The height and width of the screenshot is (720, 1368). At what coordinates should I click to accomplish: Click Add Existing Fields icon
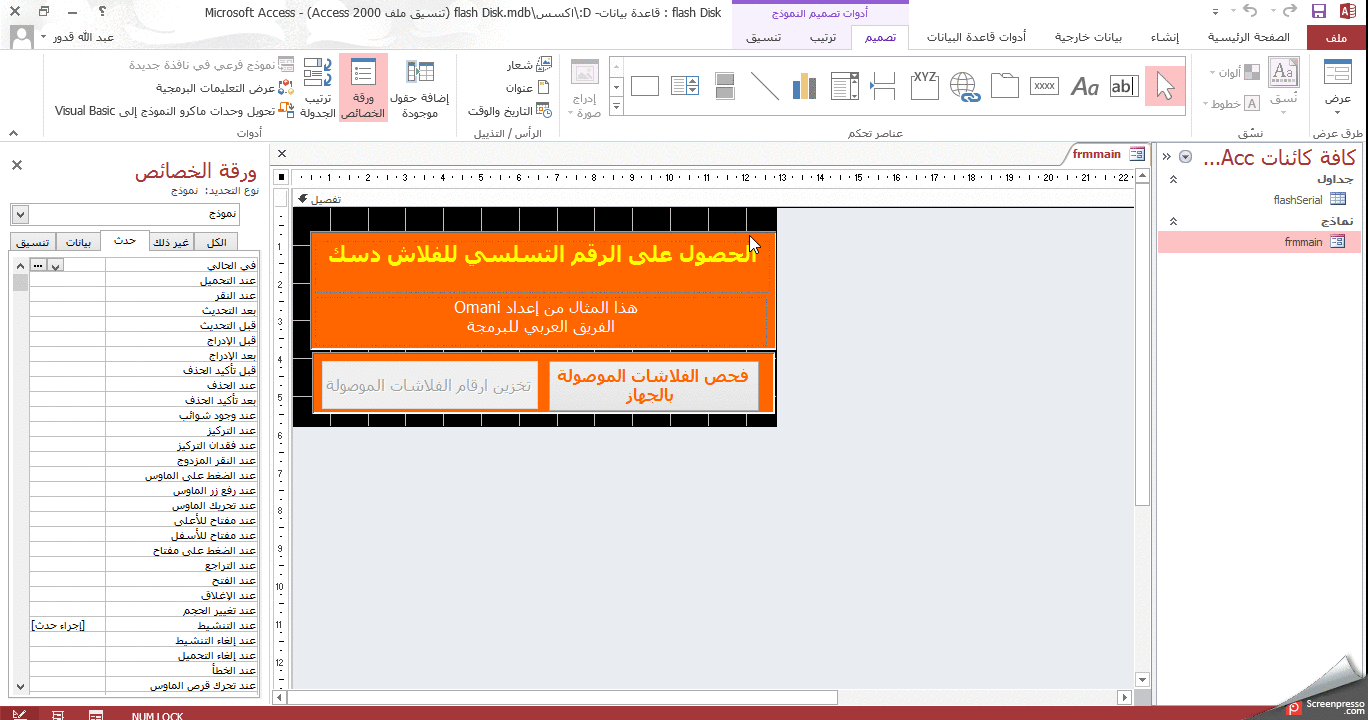420,88
